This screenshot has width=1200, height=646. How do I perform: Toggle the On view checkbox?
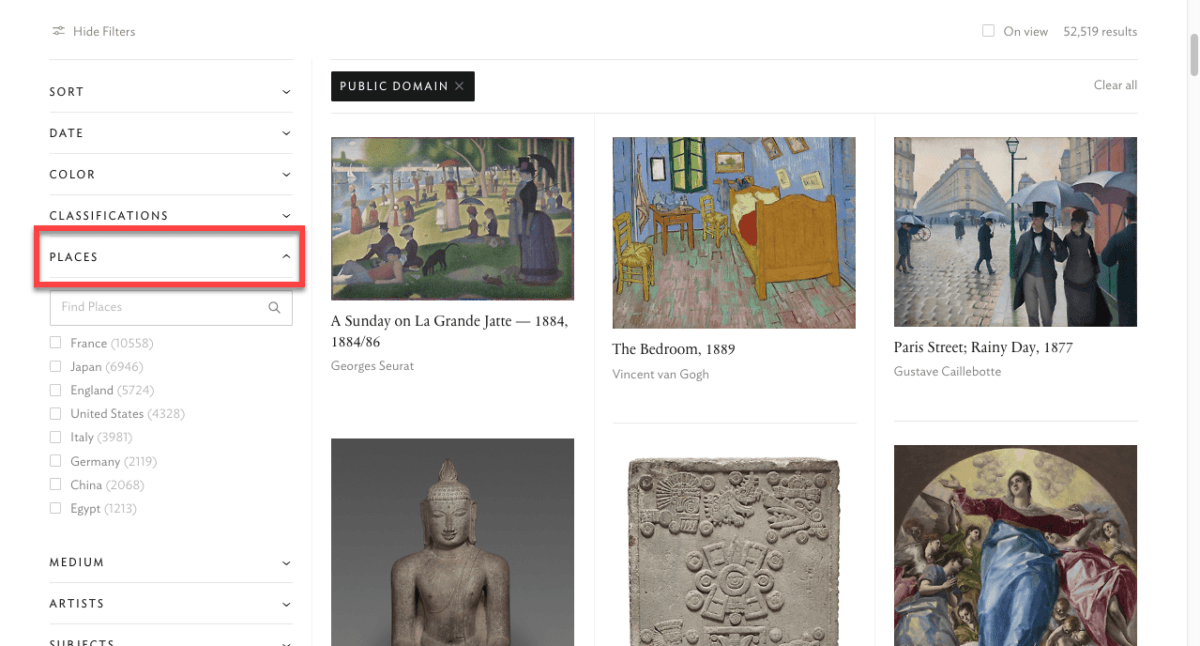click(988, 31)
